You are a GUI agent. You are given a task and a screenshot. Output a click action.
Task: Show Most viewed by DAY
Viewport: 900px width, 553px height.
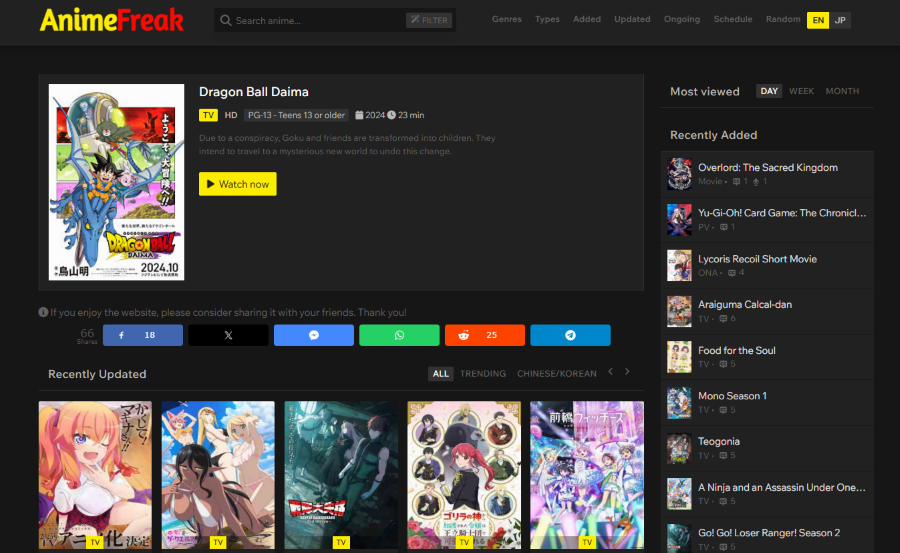click(x=769, y=91)
